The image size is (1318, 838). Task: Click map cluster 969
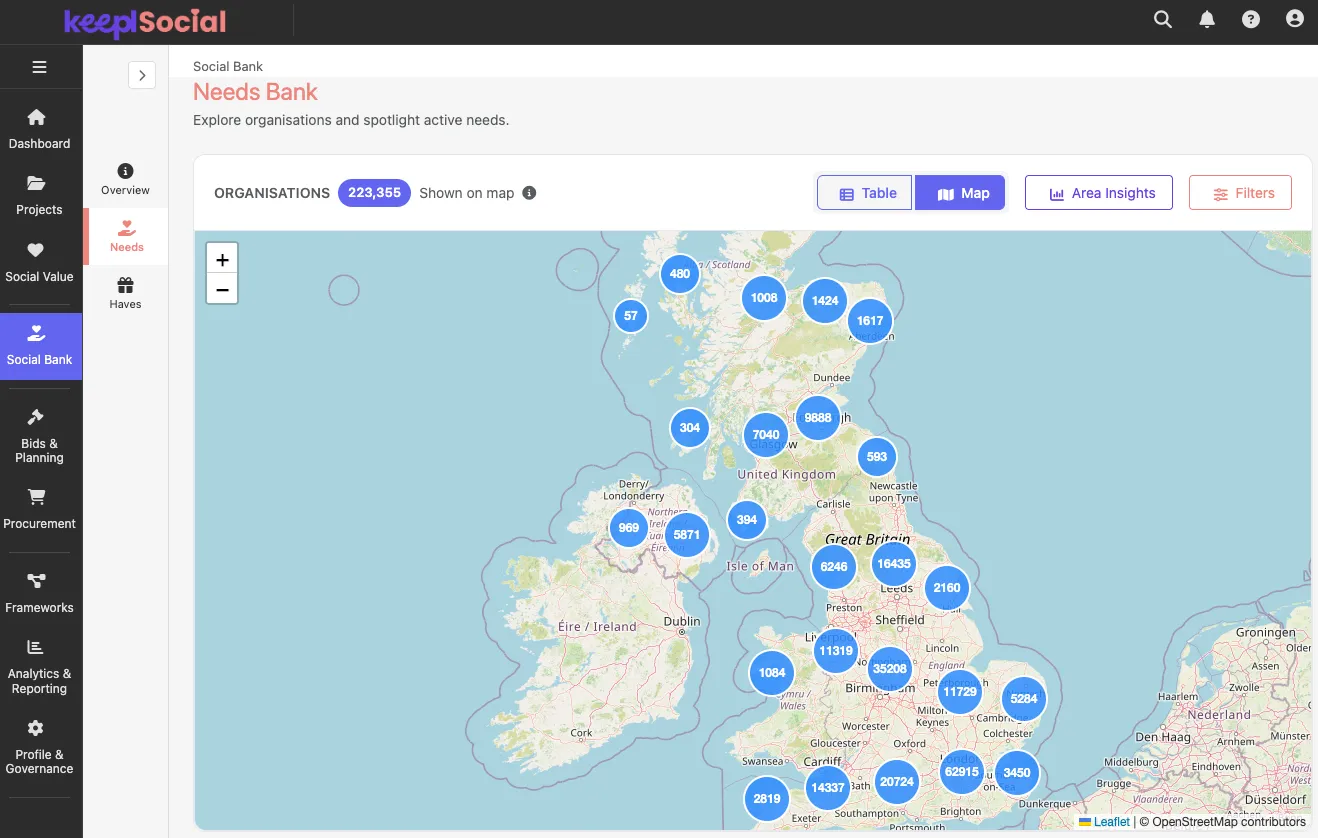point(629,528)
